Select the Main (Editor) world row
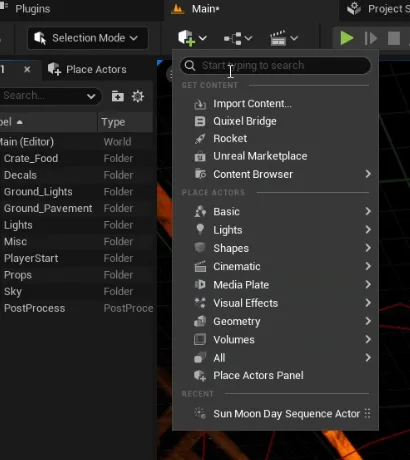Image resolution: width=410 pixels, height=460 pixels. [77, 142]
